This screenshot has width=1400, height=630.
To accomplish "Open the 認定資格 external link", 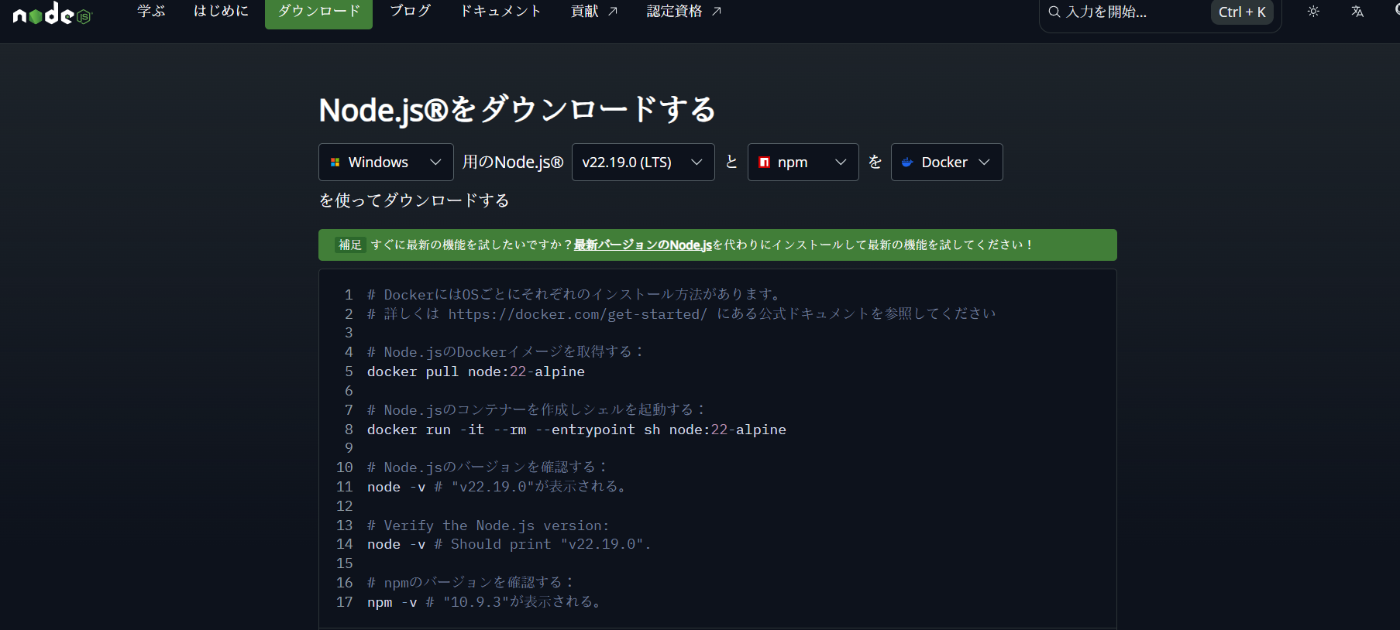I will pyautogui.click(x=684, y=11).
